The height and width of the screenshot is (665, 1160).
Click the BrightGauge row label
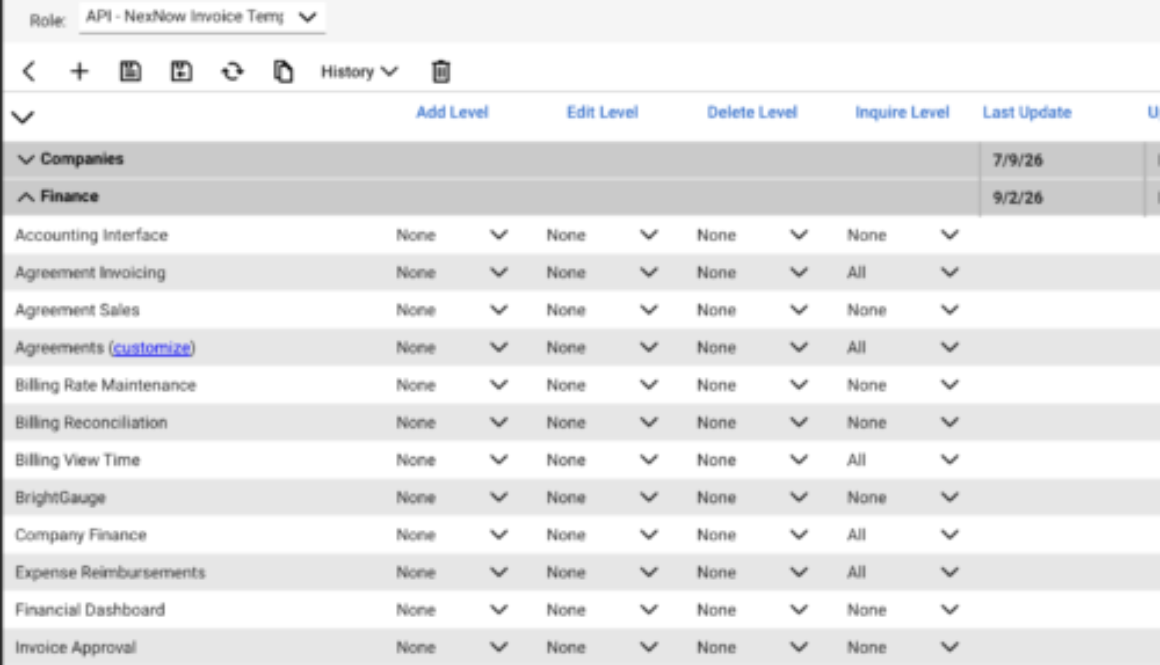pos(60,498)
